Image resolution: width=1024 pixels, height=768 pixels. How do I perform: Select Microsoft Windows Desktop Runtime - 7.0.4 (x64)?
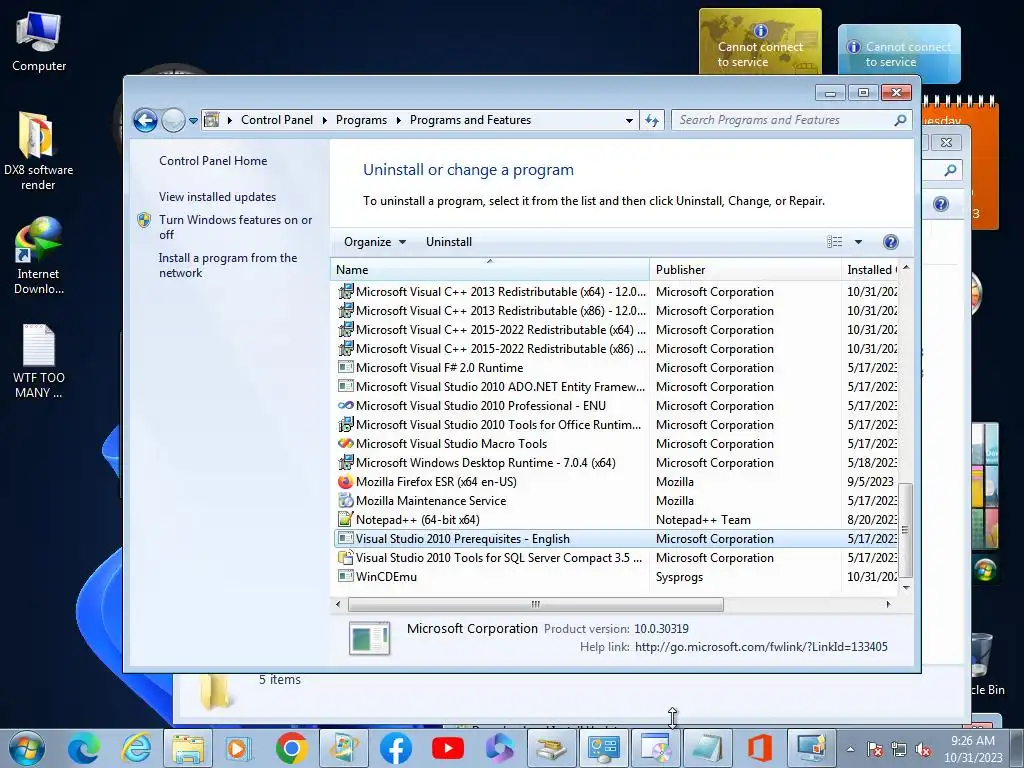tap(616, 462)
